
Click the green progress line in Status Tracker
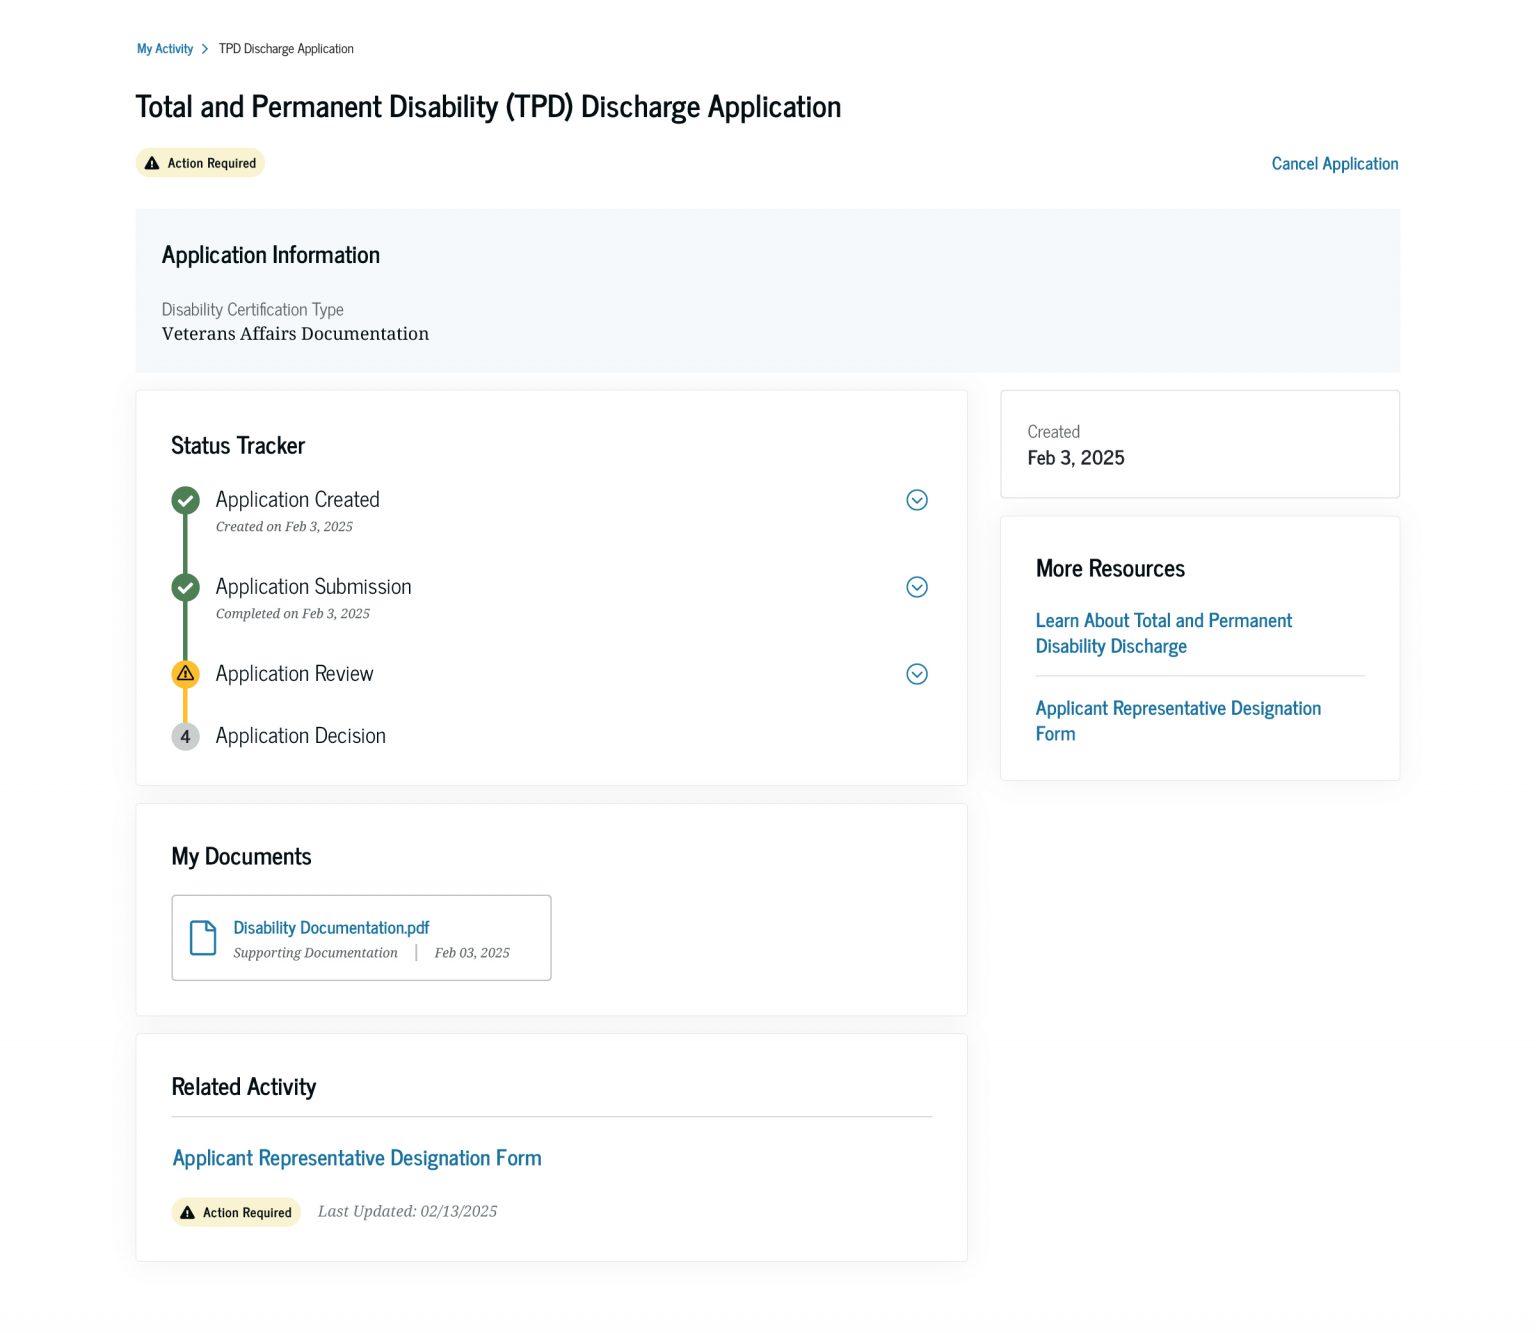pos(185,545)
